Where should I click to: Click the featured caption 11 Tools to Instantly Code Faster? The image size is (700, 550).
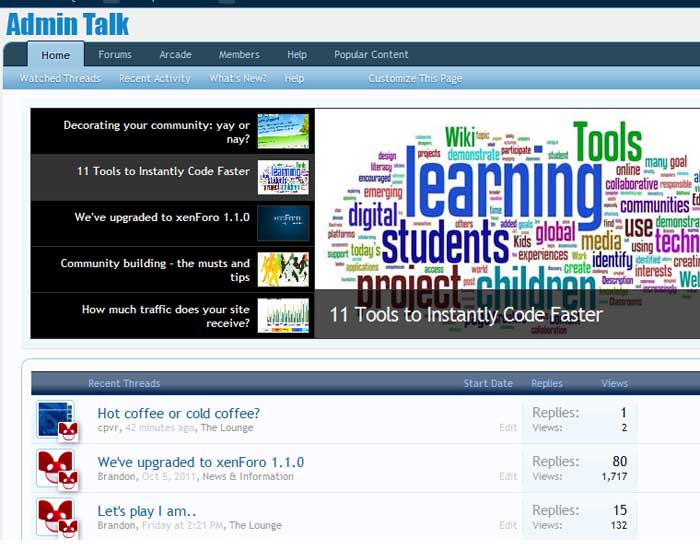click(466, 315)
